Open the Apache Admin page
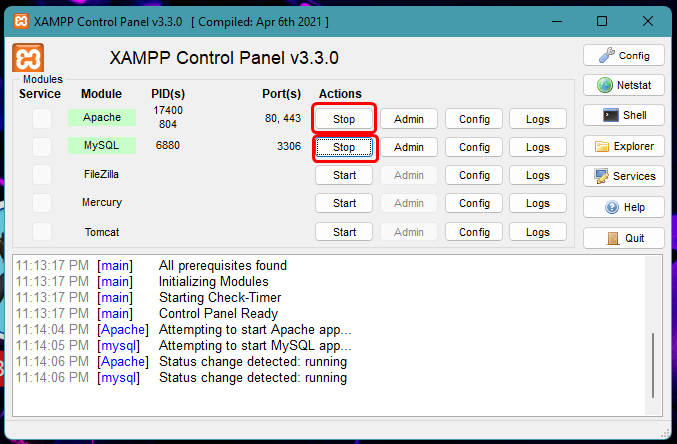 [408, 119]
